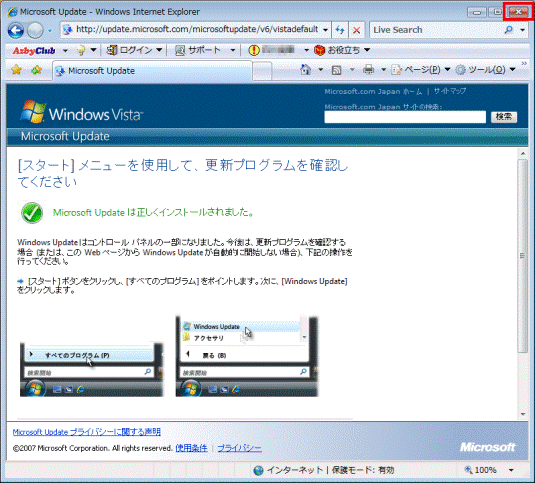535x483 pixels.
Task: Open the お役立ち toolbar menu
Action: (342, 50)
